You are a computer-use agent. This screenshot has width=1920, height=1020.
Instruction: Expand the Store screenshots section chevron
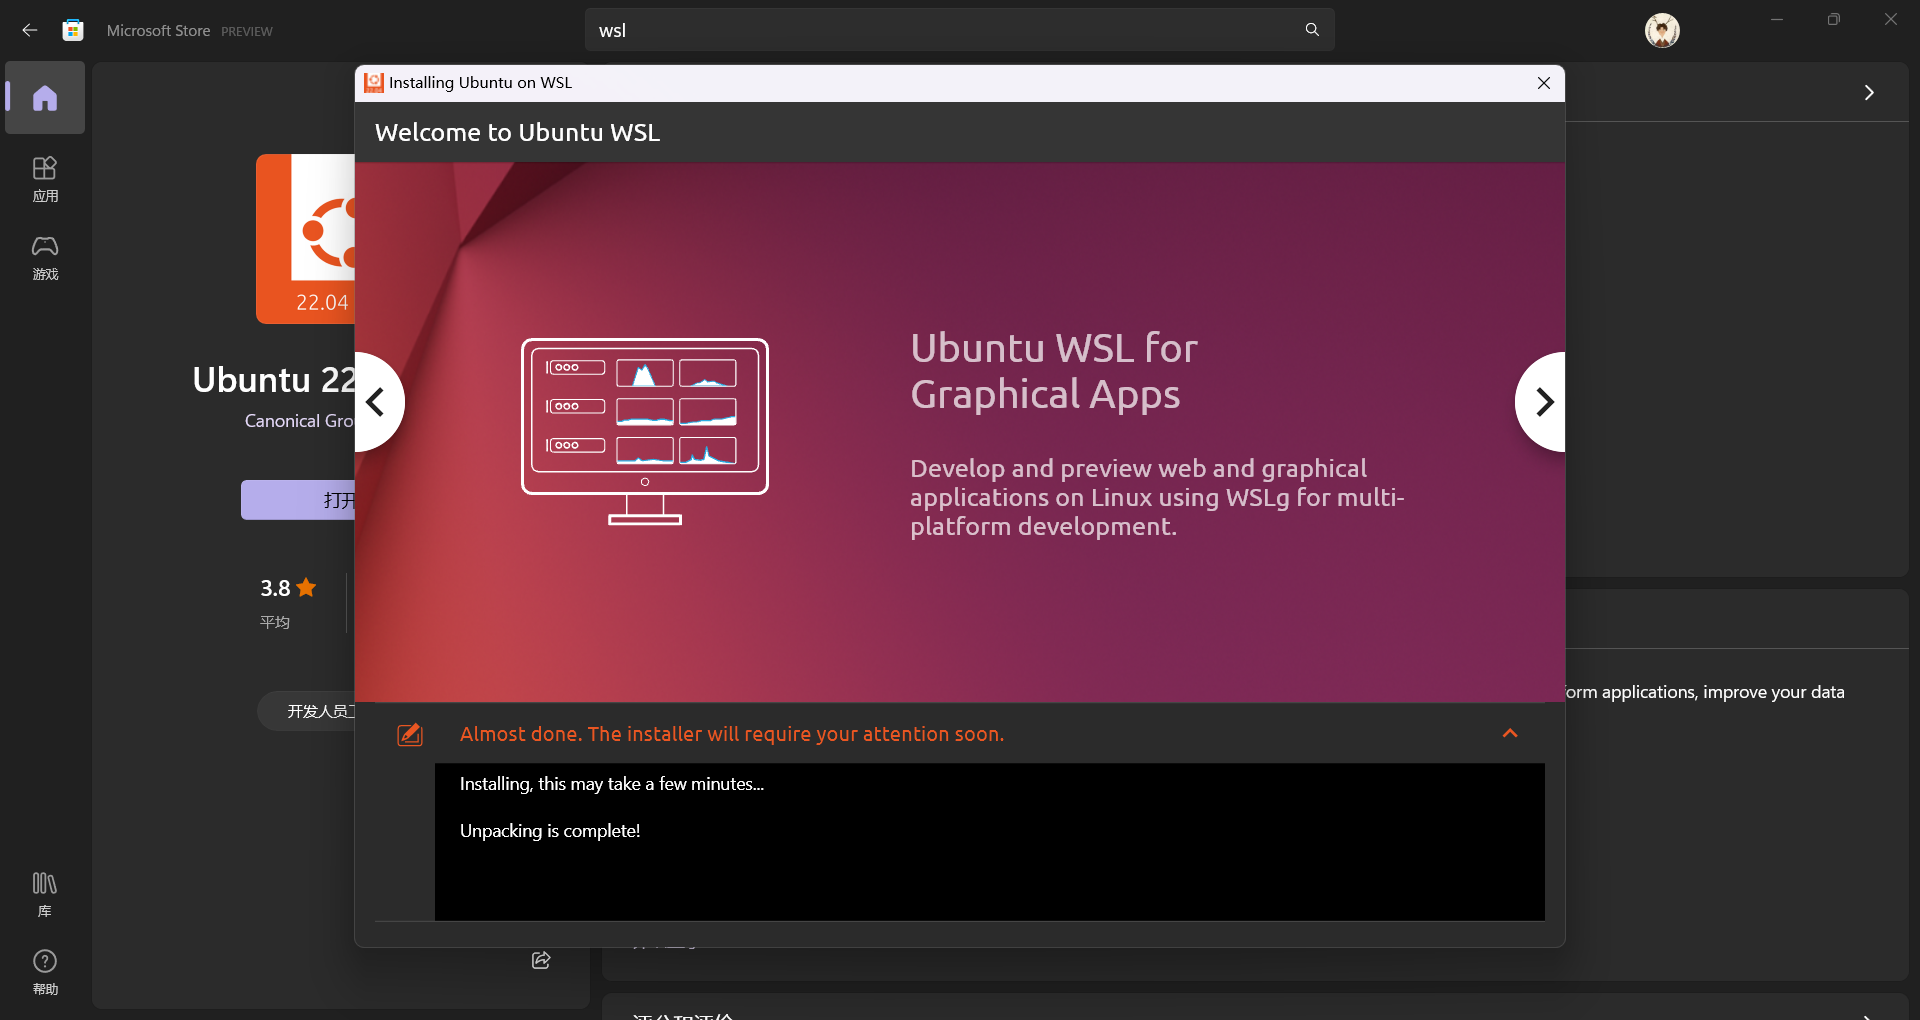(1869, 93)
